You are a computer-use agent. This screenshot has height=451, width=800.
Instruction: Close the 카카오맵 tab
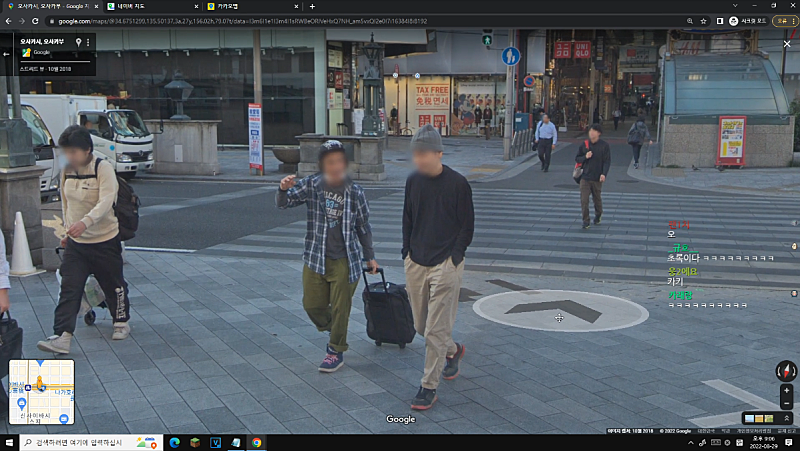pos(296,7)
